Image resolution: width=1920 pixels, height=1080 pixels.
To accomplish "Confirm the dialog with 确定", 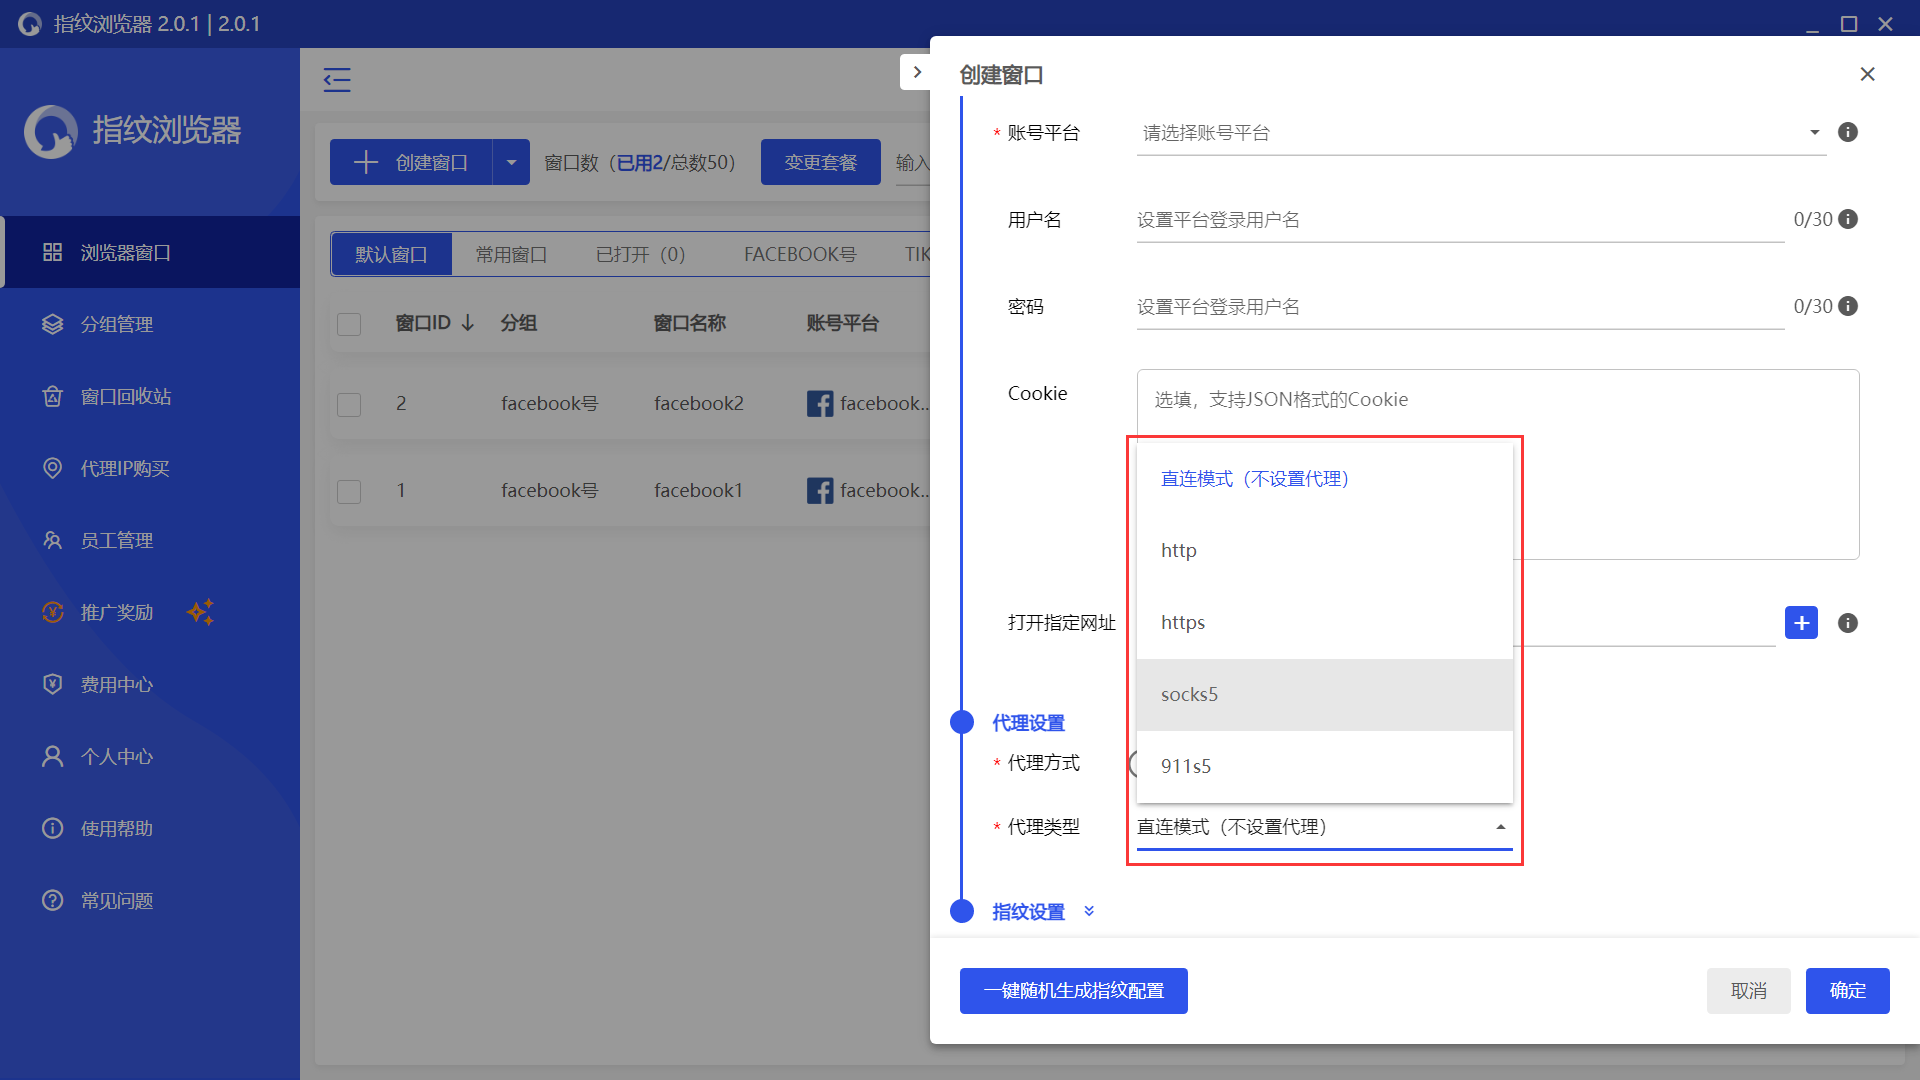I will tap(1847, 991).
